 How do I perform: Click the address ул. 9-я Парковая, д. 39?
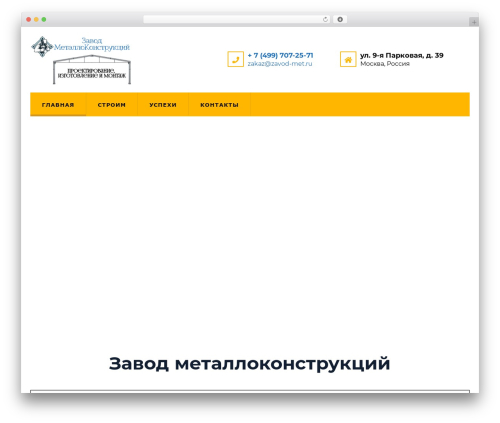click(402, 55)
